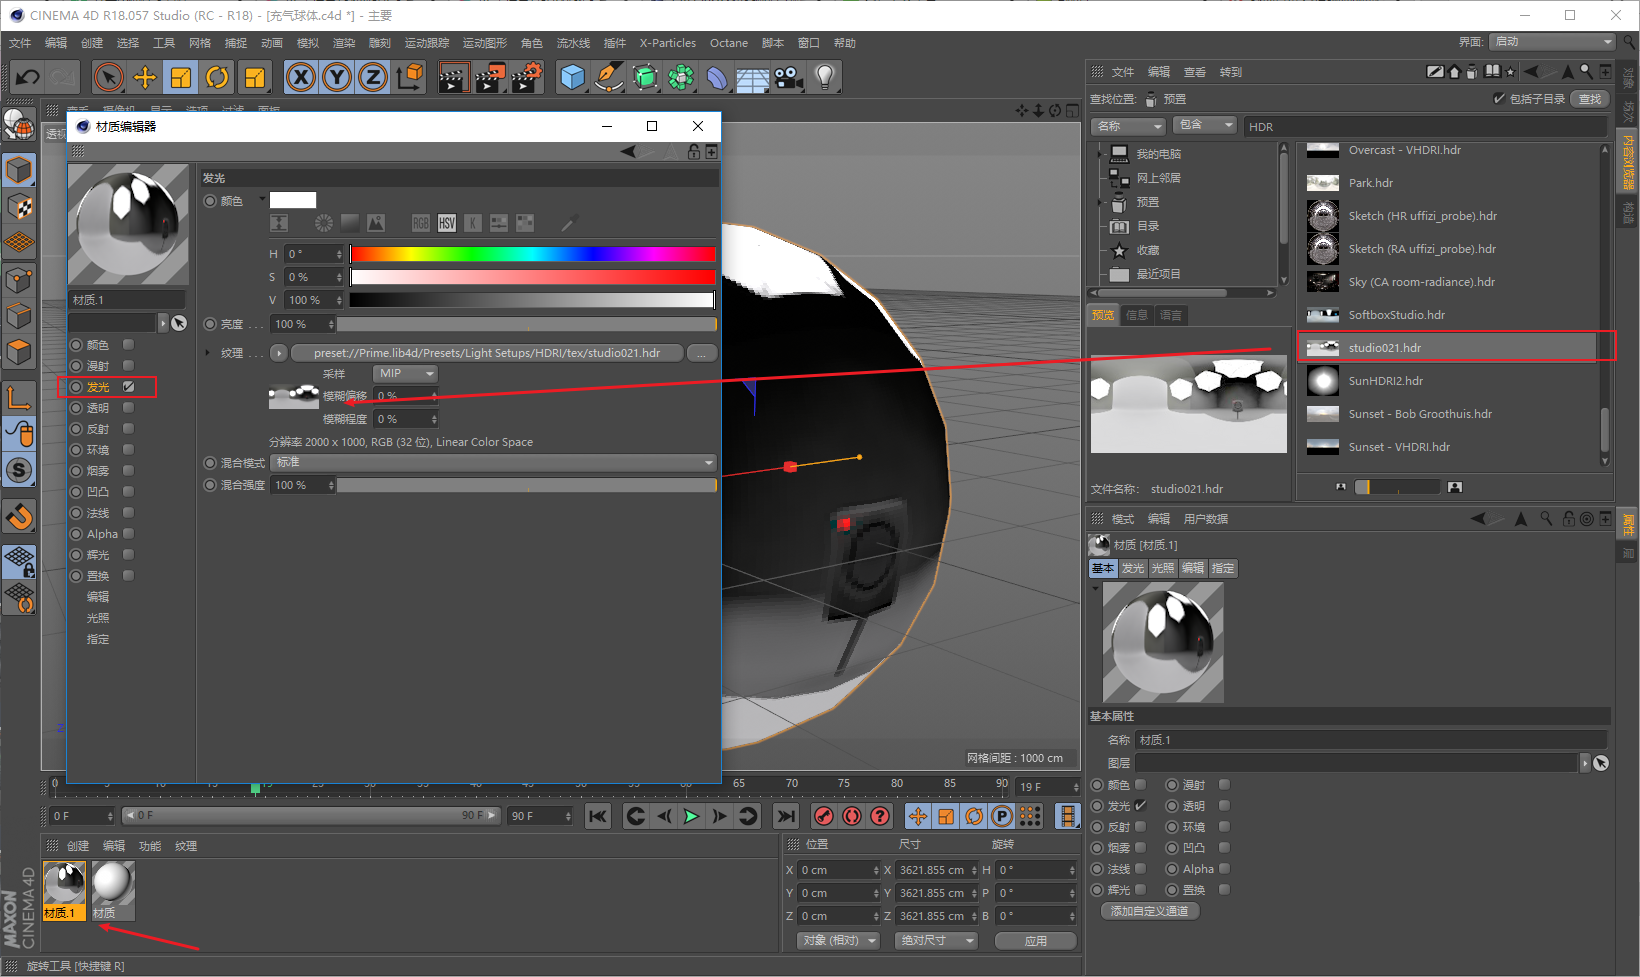The height and width of the screenshot is (977, 1640).
Task: Click the 应用 apply button
Action: click(1036, 941)
